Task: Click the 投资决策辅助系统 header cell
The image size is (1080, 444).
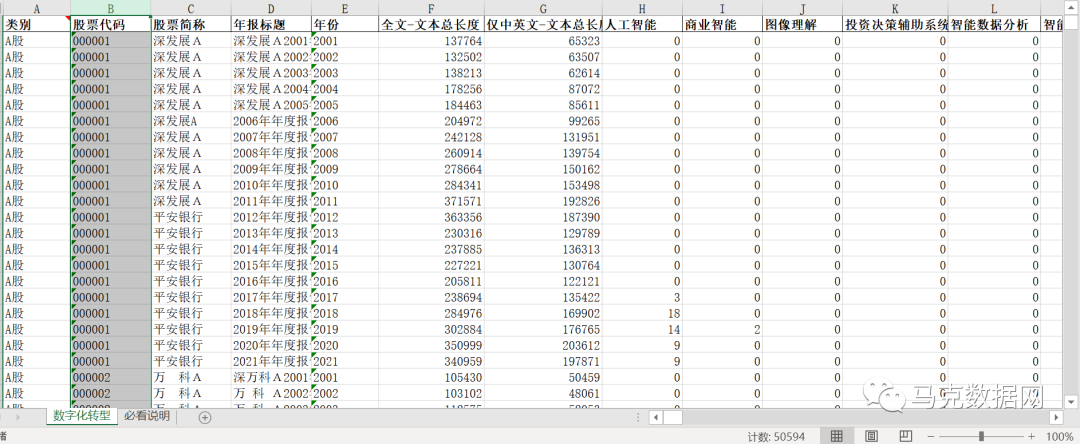Action: coord(895,24)
